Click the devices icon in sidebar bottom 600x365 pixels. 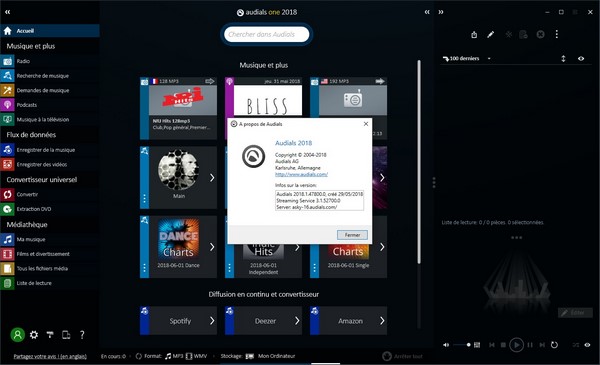pyautogui.click(x=66, y=335)
